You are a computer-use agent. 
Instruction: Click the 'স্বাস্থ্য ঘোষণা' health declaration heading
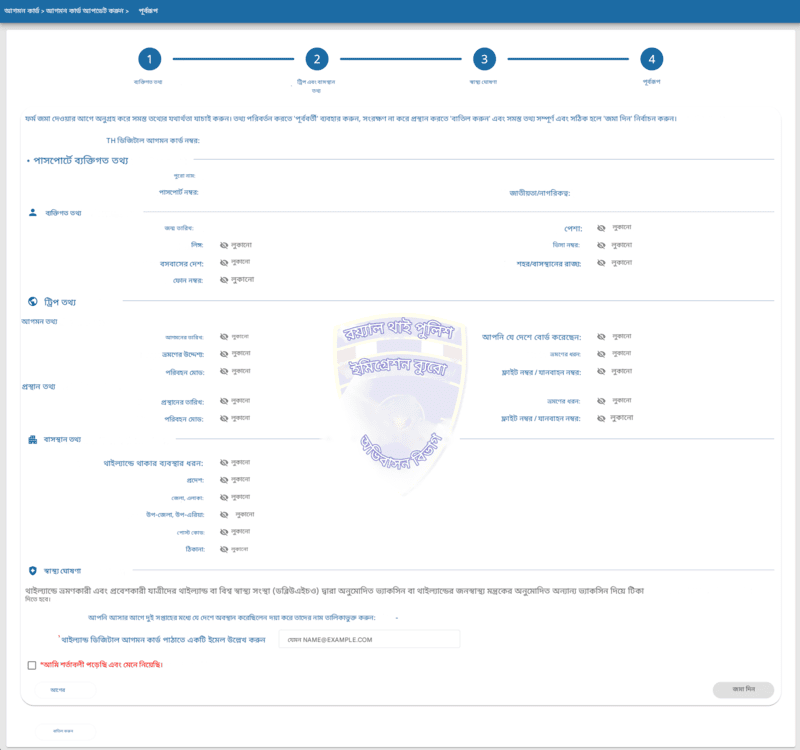62,571
